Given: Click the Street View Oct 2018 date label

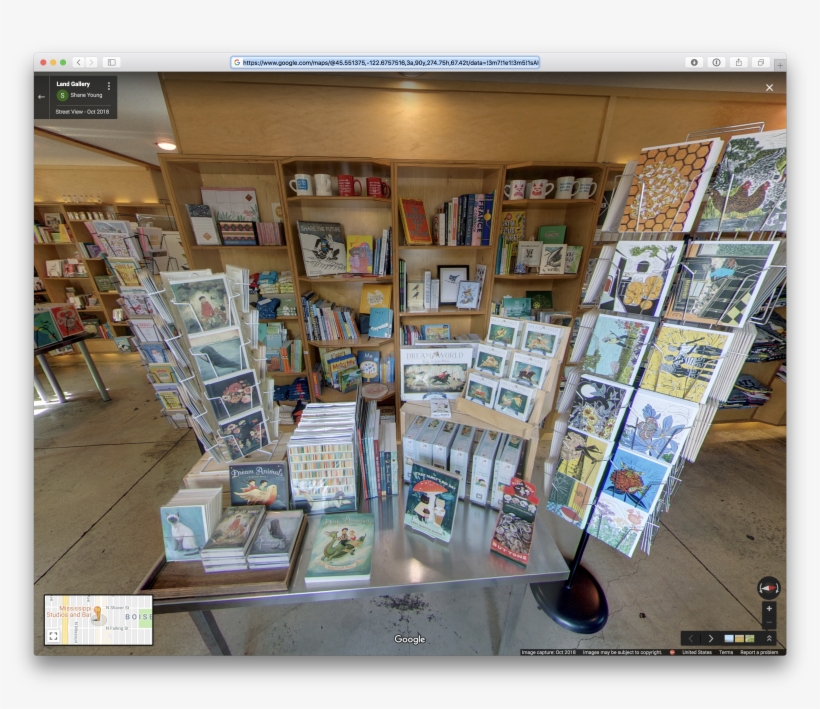Looking at the screenshot, I should (x=82, y=112).
